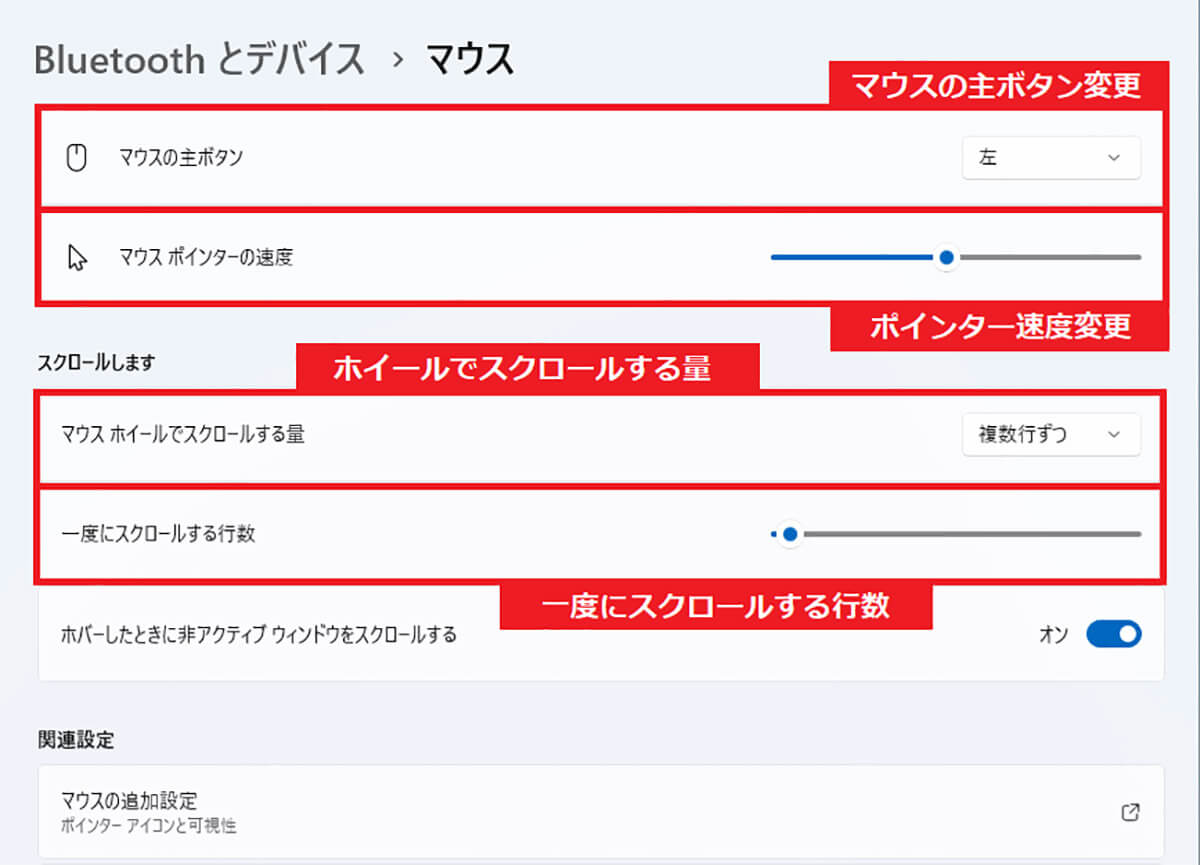Click the マウス ホイールでスクロールする量 row label

(182, 434)
